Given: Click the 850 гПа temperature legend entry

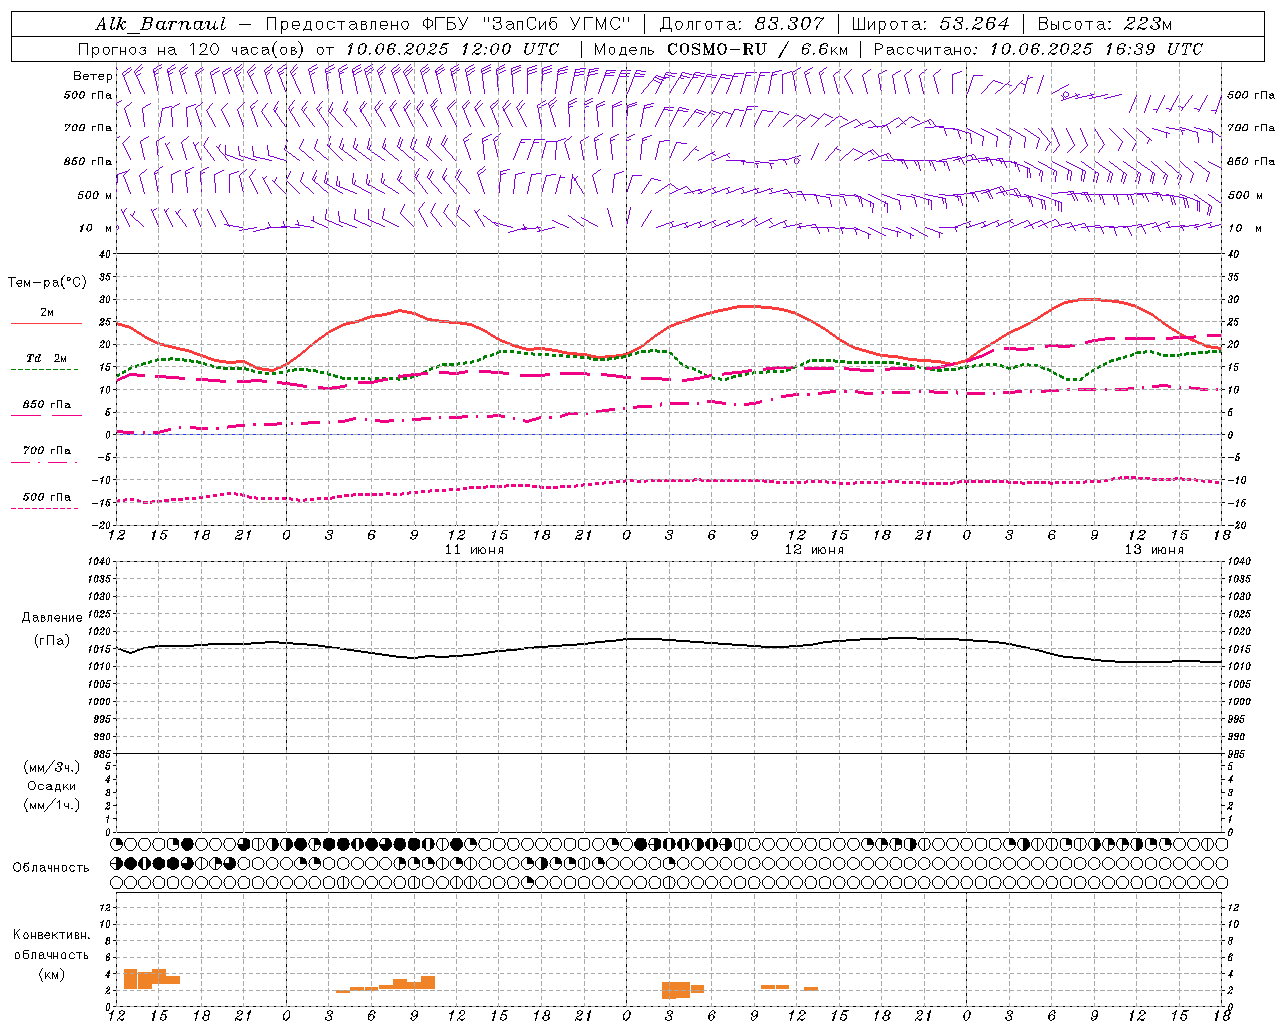Looking at the screenshot, I should 46,408.
